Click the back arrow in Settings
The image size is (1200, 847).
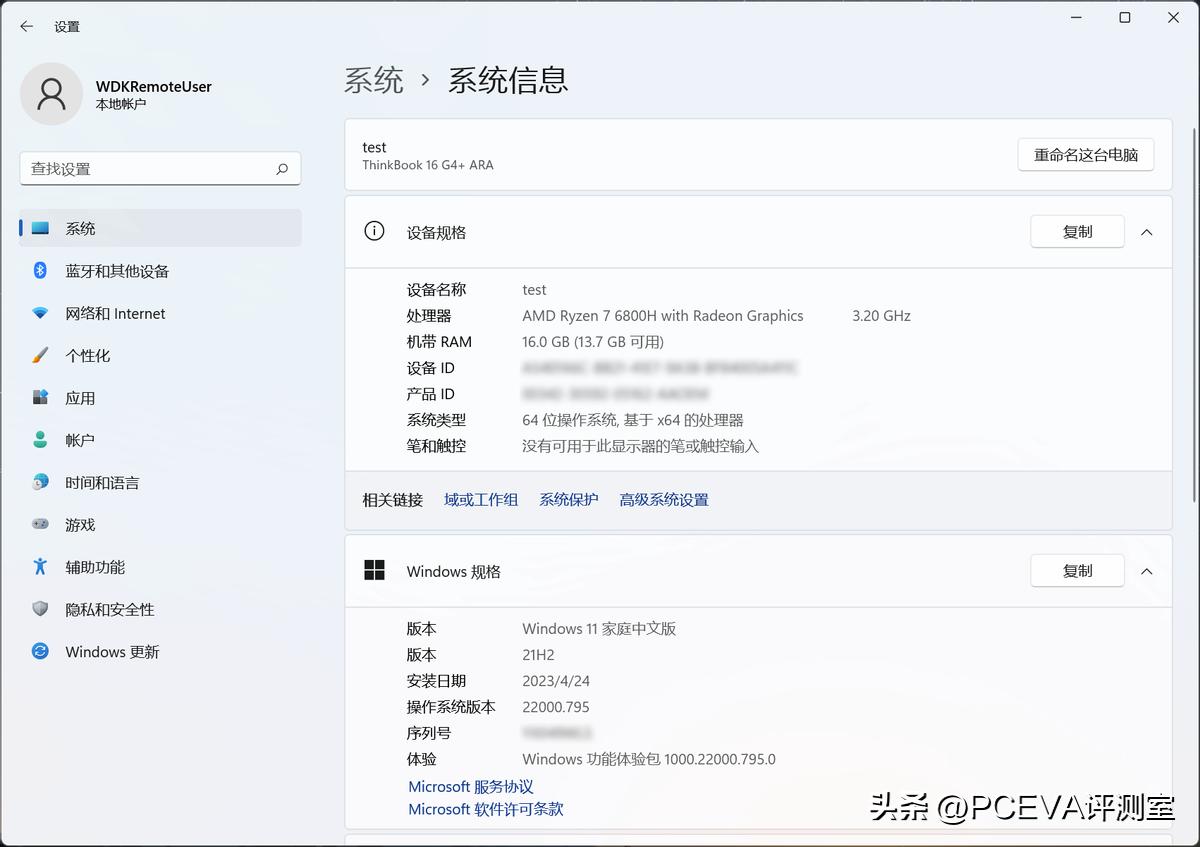26,27
